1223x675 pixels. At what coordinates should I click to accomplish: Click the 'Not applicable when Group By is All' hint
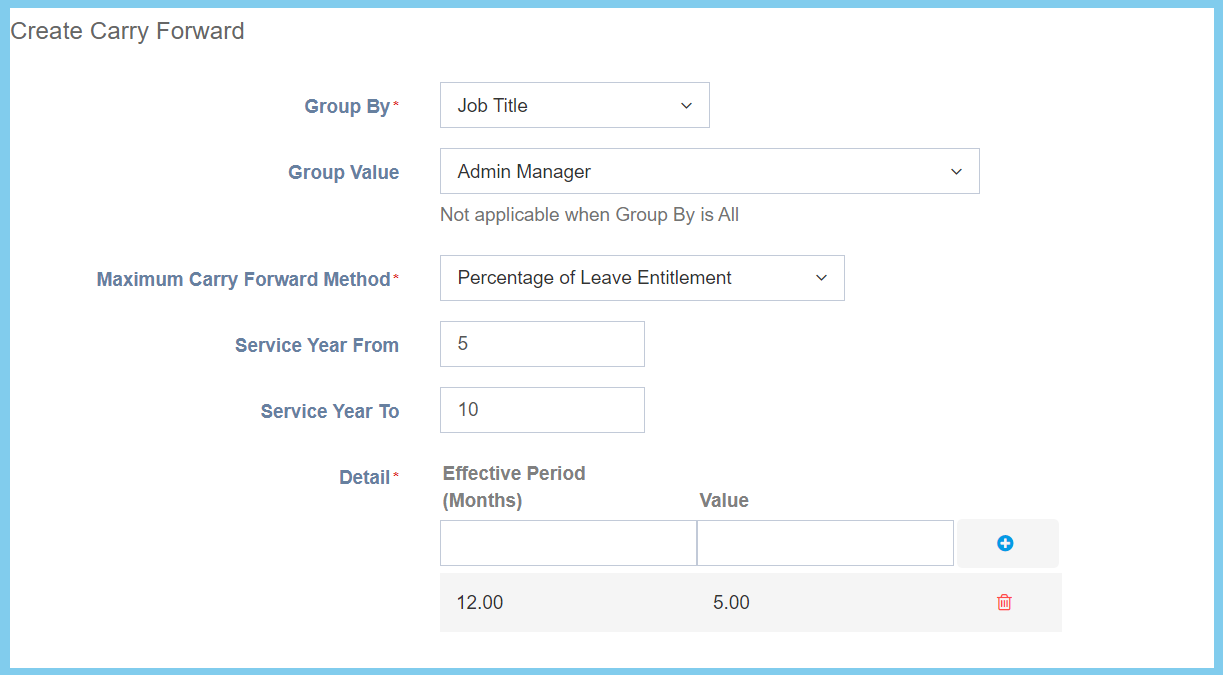(589, 214)
